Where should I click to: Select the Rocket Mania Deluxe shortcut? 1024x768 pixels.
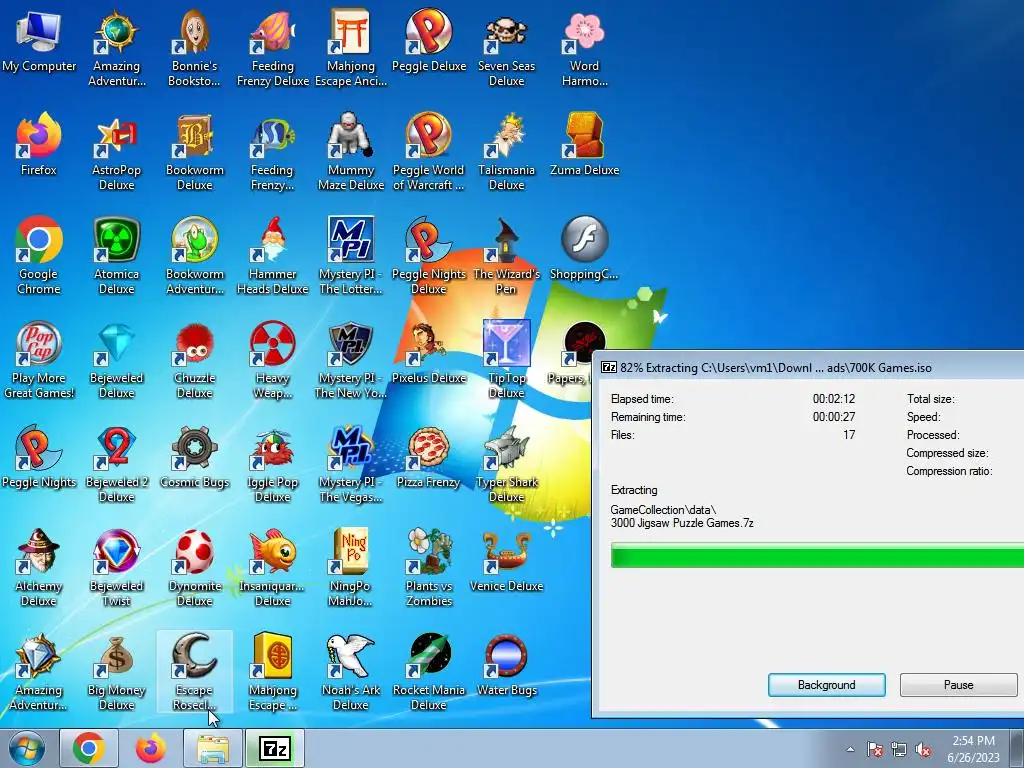(x=428, y=672)
